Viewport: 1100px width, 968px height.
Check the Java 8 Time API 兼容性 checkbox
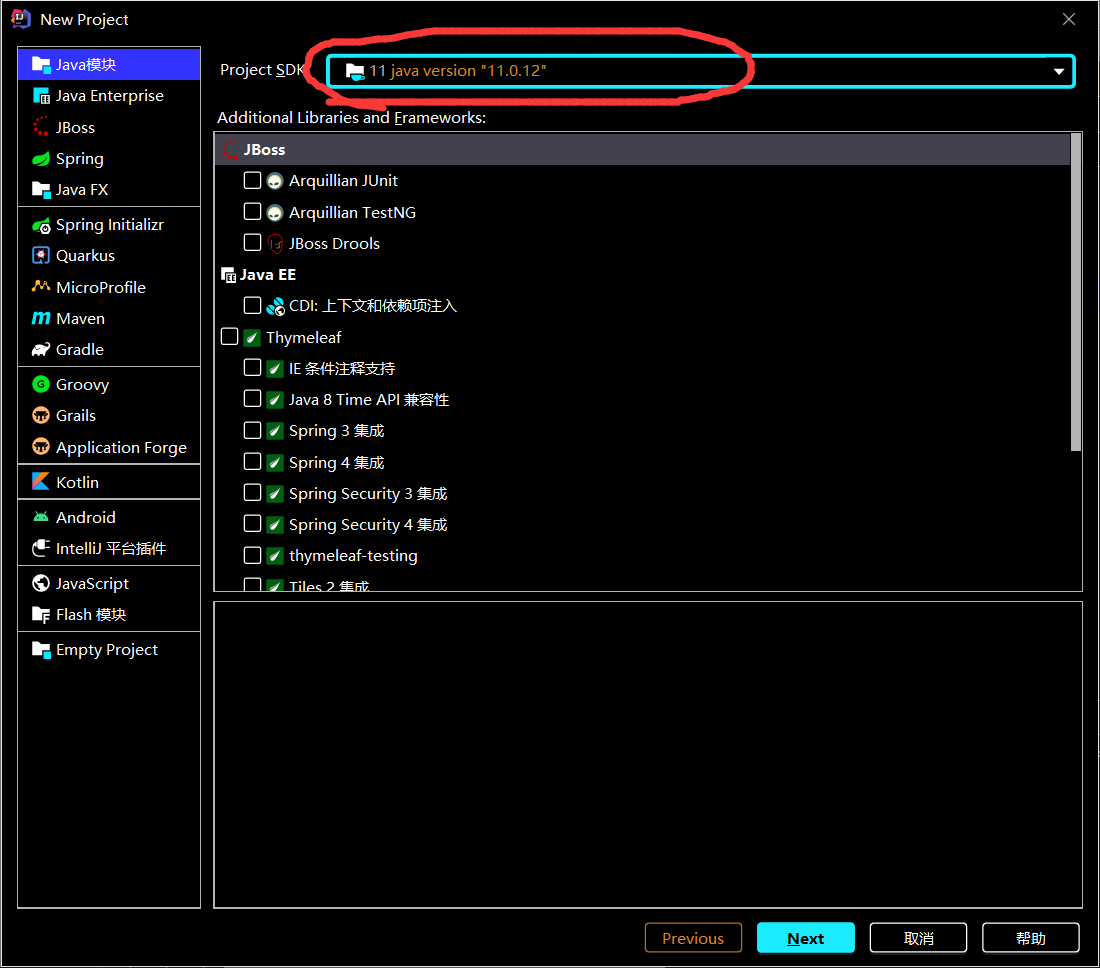coord(252,398)
